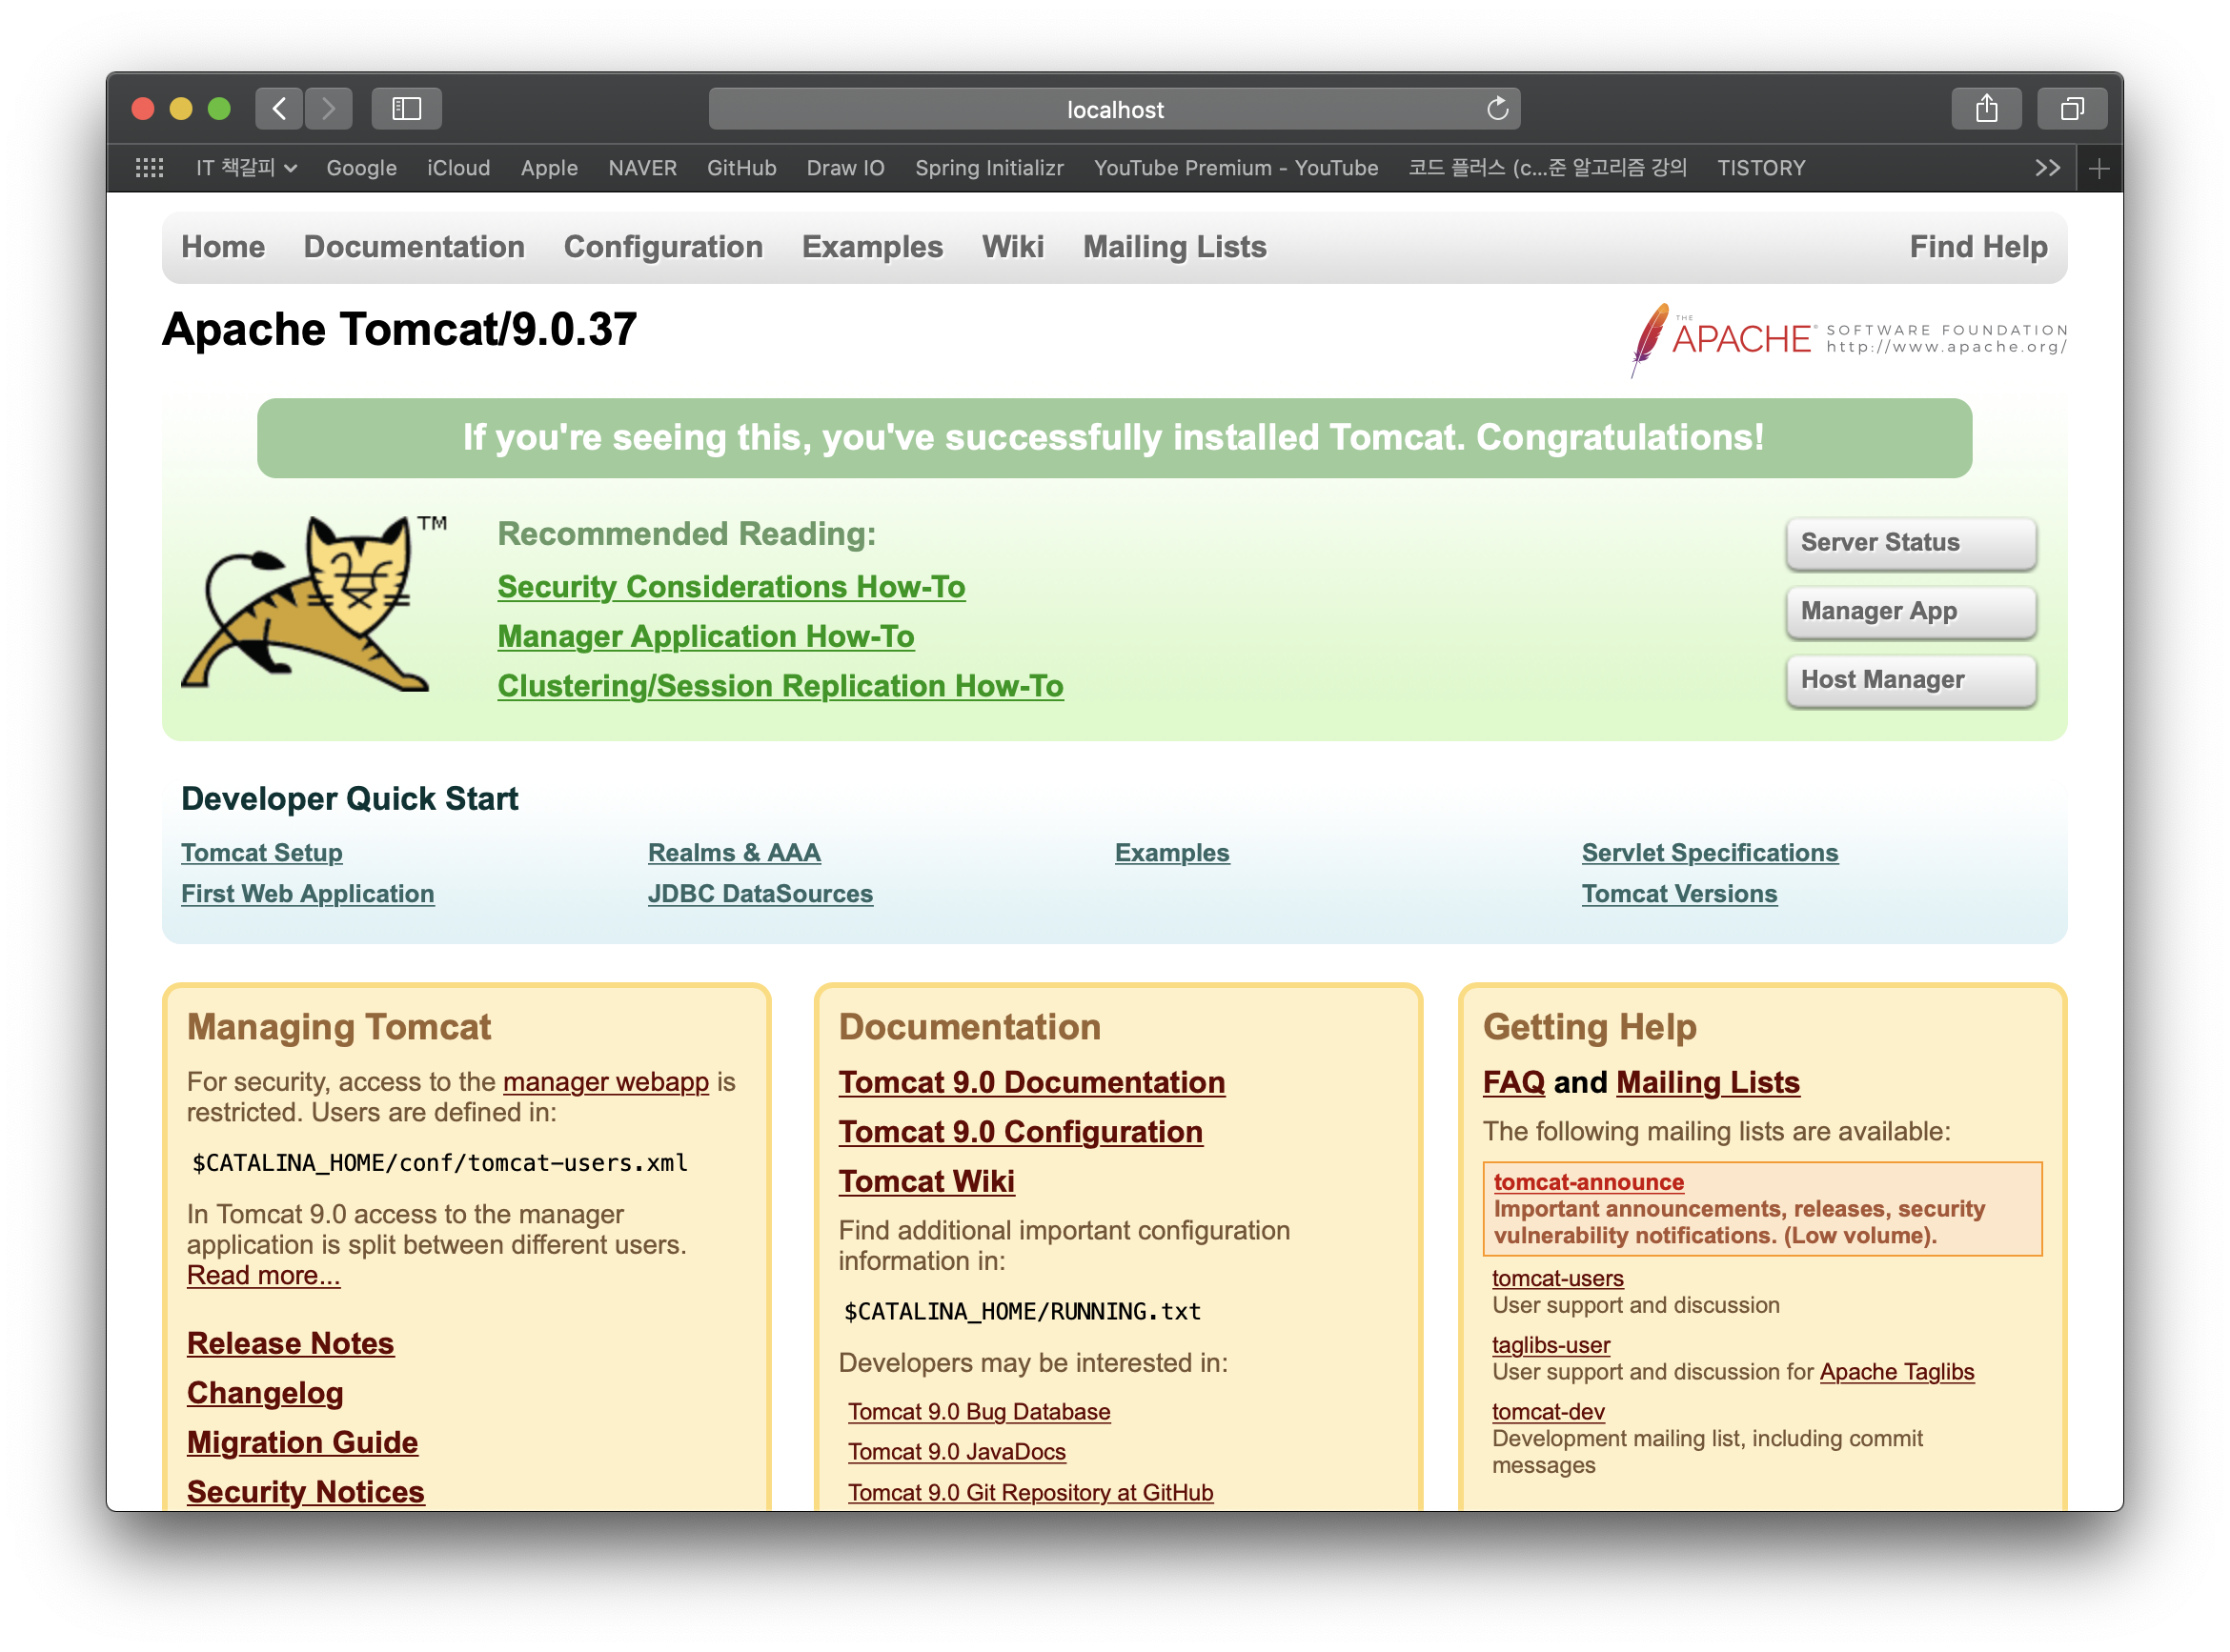
Task: Open the Share icon in toolbar
Action: [1986, 108]
